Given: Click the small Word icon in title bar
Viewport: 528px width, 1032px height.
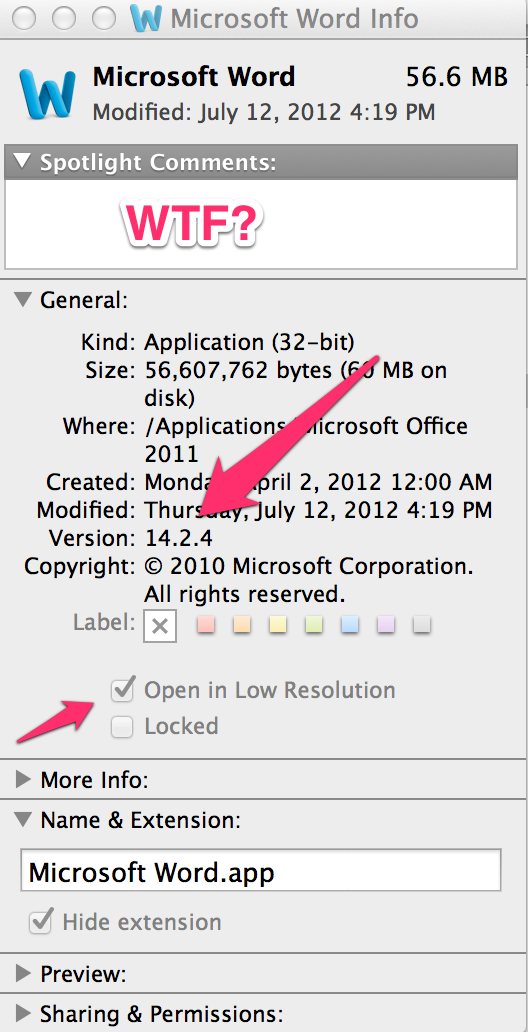Looking at the screenshot, I should (x=145, y=18).
